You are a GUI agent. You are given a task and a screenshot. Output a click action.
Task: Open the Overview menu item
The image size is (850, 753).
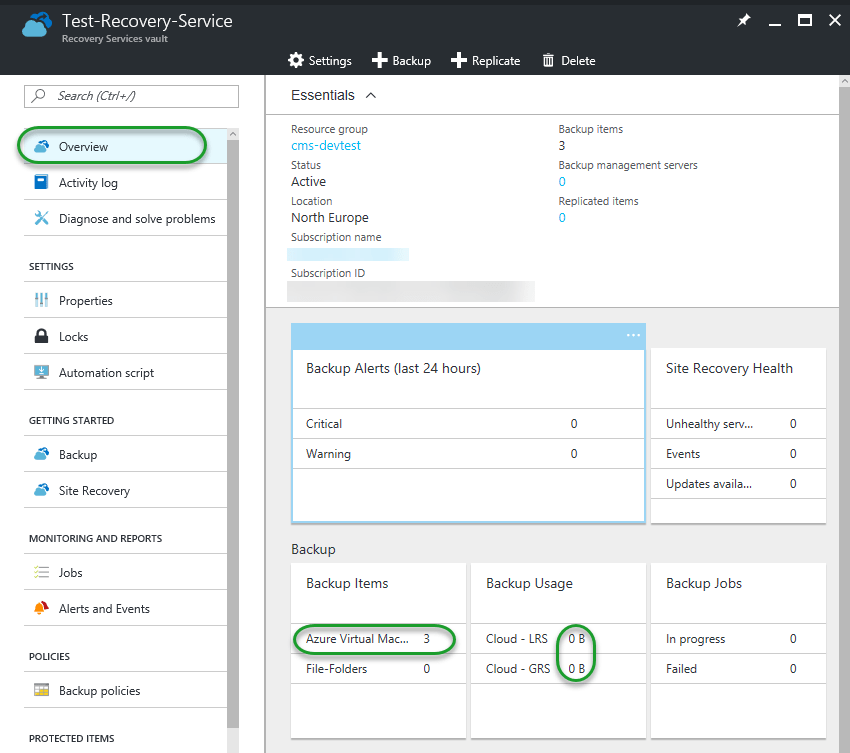coord(125,146)
